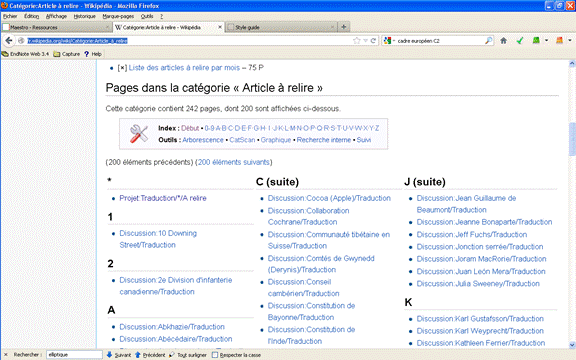Click the green square toolbar add-on icon
576x360 pixels.
click(536, 40)
